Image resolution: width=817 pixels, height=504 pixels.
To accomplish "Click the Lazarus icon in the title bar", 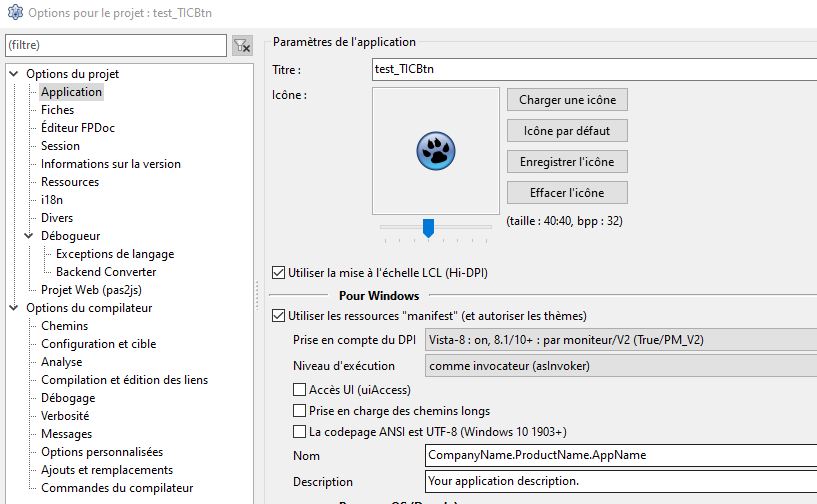I will point(12,13).
